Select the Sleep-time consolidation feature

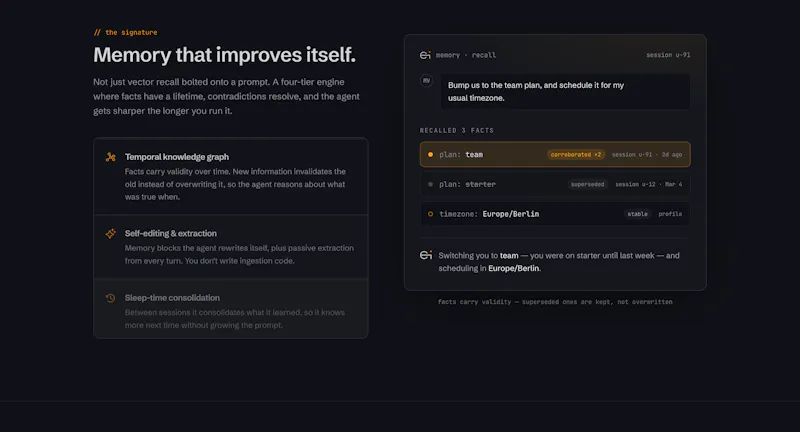(x=231, y=309)
